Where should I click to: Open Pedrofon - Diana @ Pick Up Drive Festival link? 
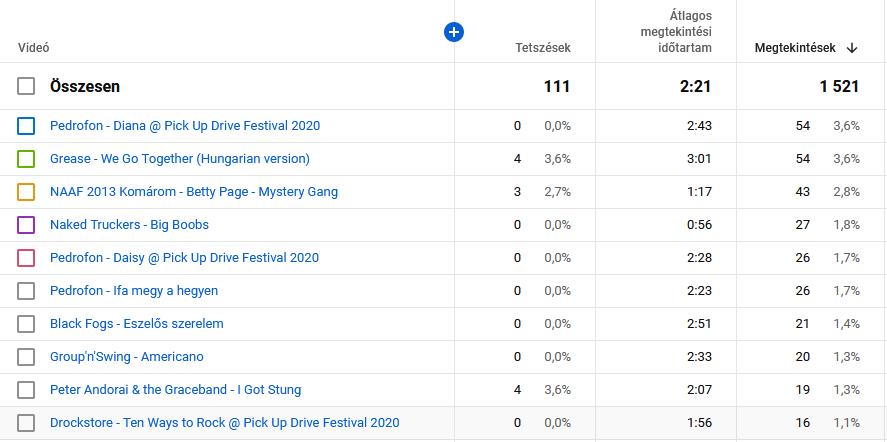(x=185, y=126)
